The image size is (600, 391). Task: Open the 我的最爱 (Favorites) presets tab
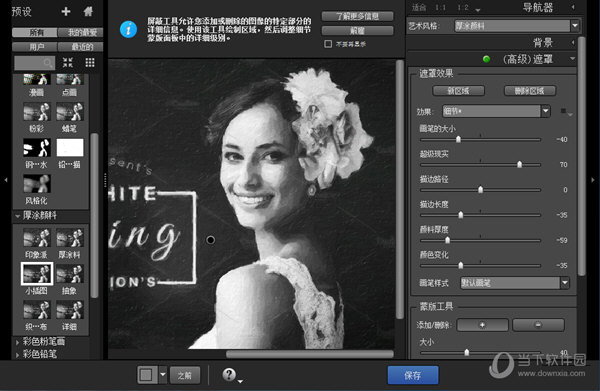81,33
